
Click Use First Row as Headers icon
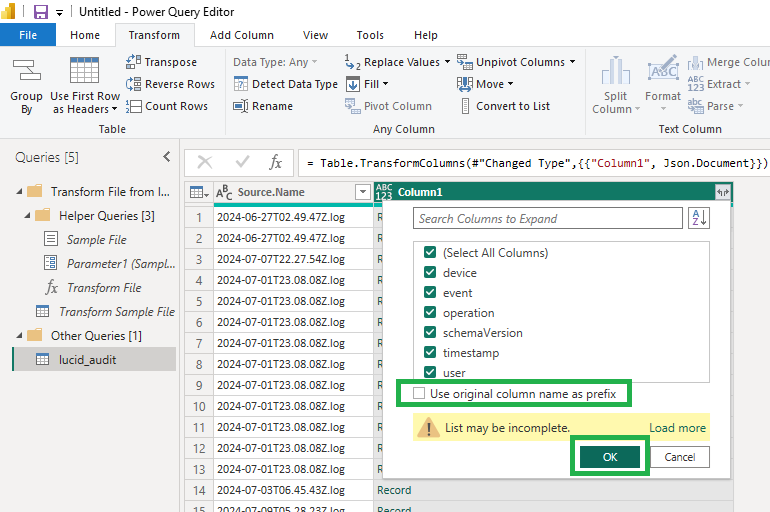pyautogui.click(x=84, y=70)
